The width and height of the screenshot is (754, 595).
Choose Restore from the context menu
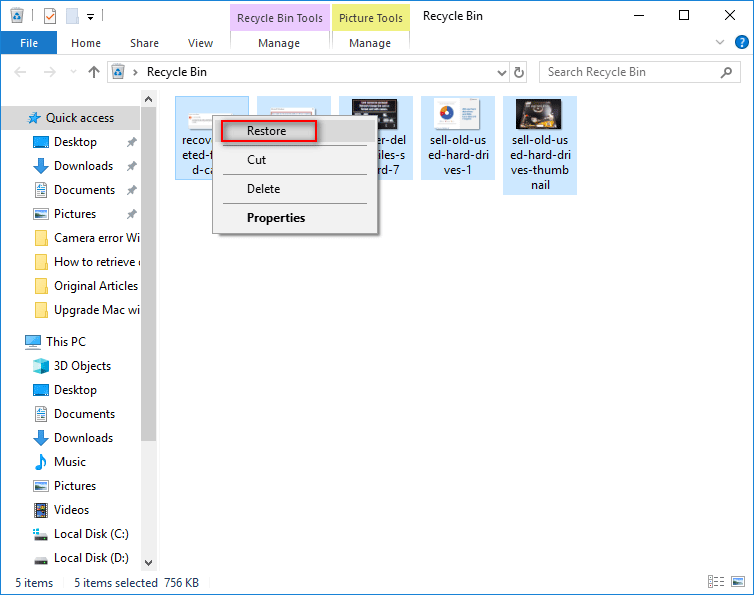tap(295, 131)
